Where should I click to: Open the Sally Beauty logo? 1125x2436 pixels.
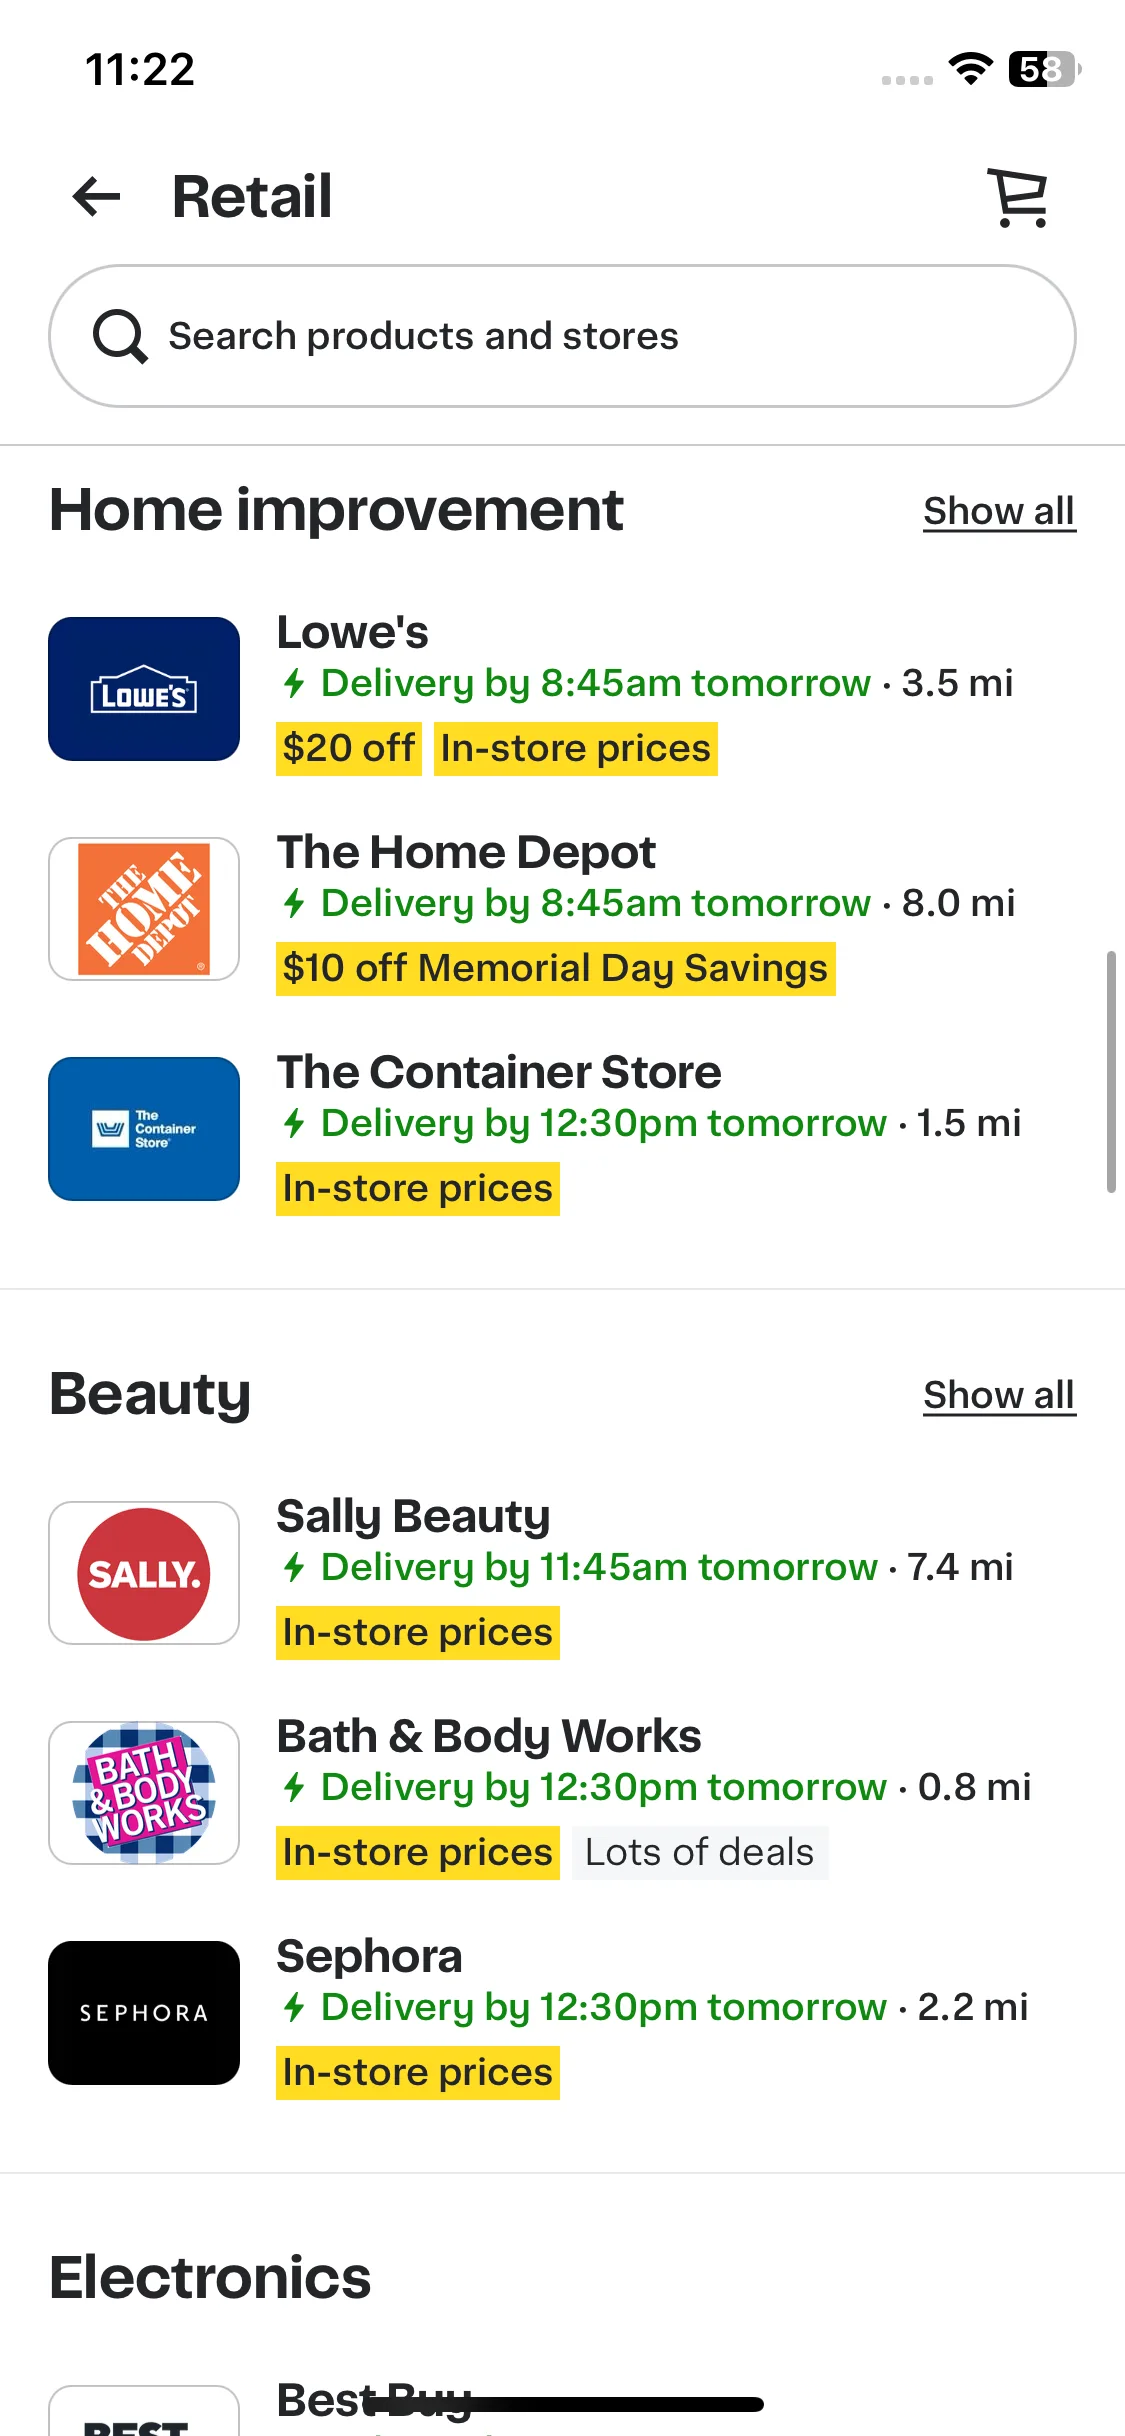[x=144, y=1573]
